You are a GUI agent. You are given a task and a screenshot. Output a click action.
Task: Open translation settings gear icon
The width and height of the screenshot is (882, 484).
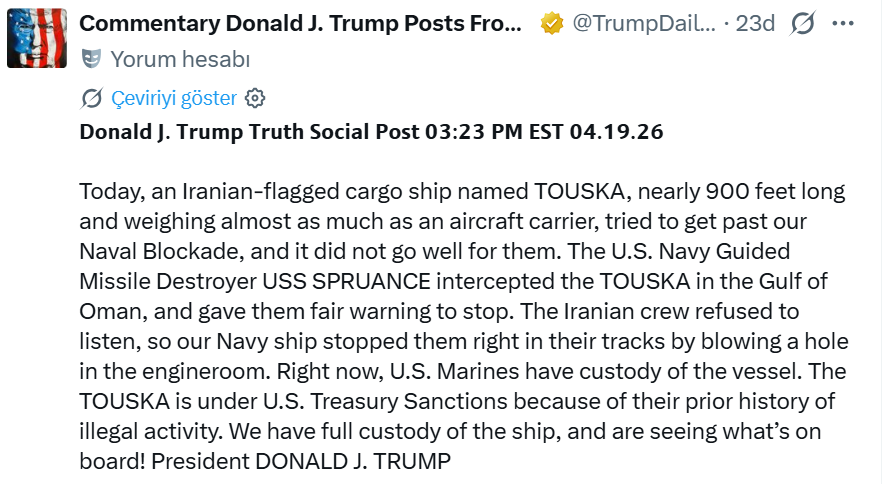pos(255,98)
